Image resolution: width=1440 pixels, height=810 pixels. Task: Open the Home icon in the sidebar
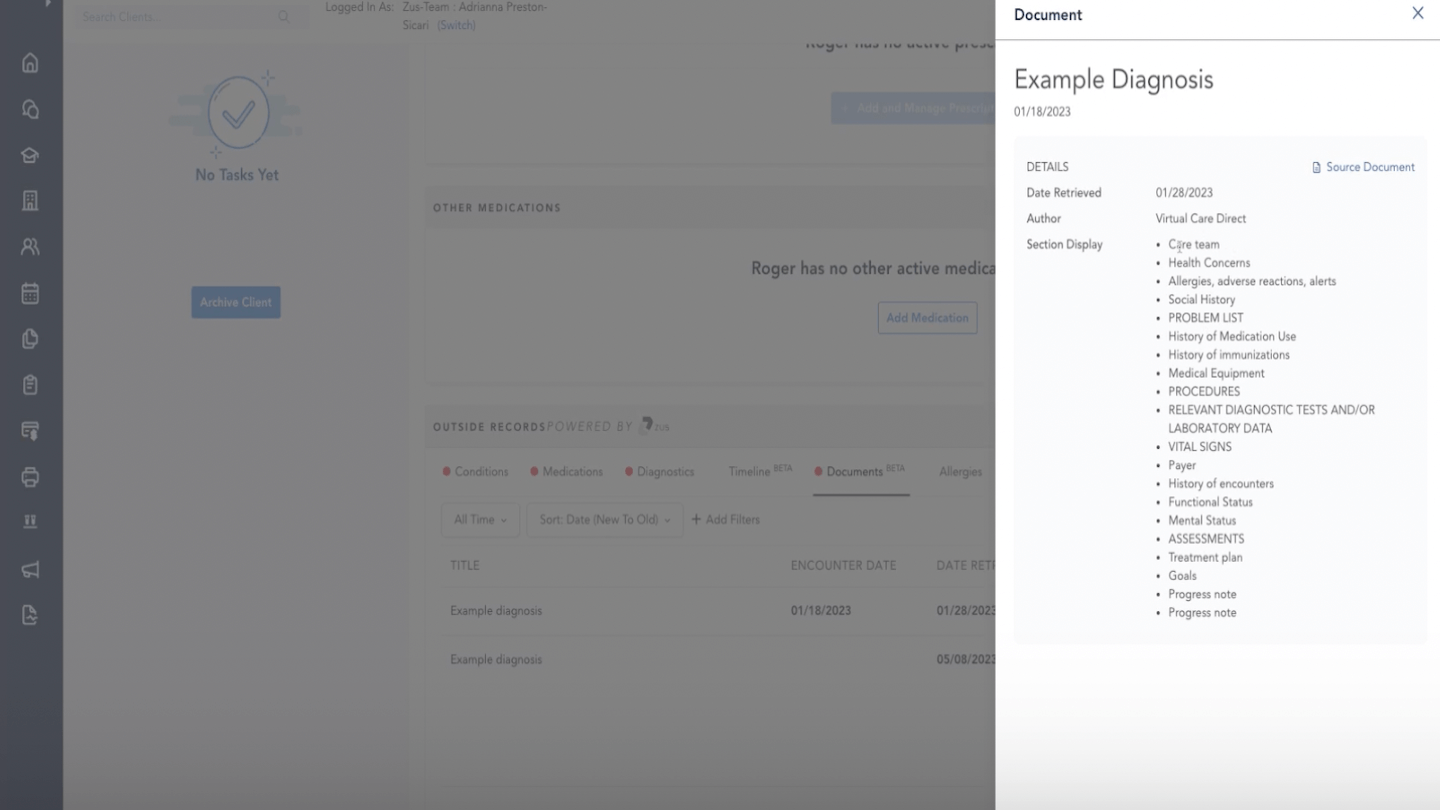[x=30, y=63]
